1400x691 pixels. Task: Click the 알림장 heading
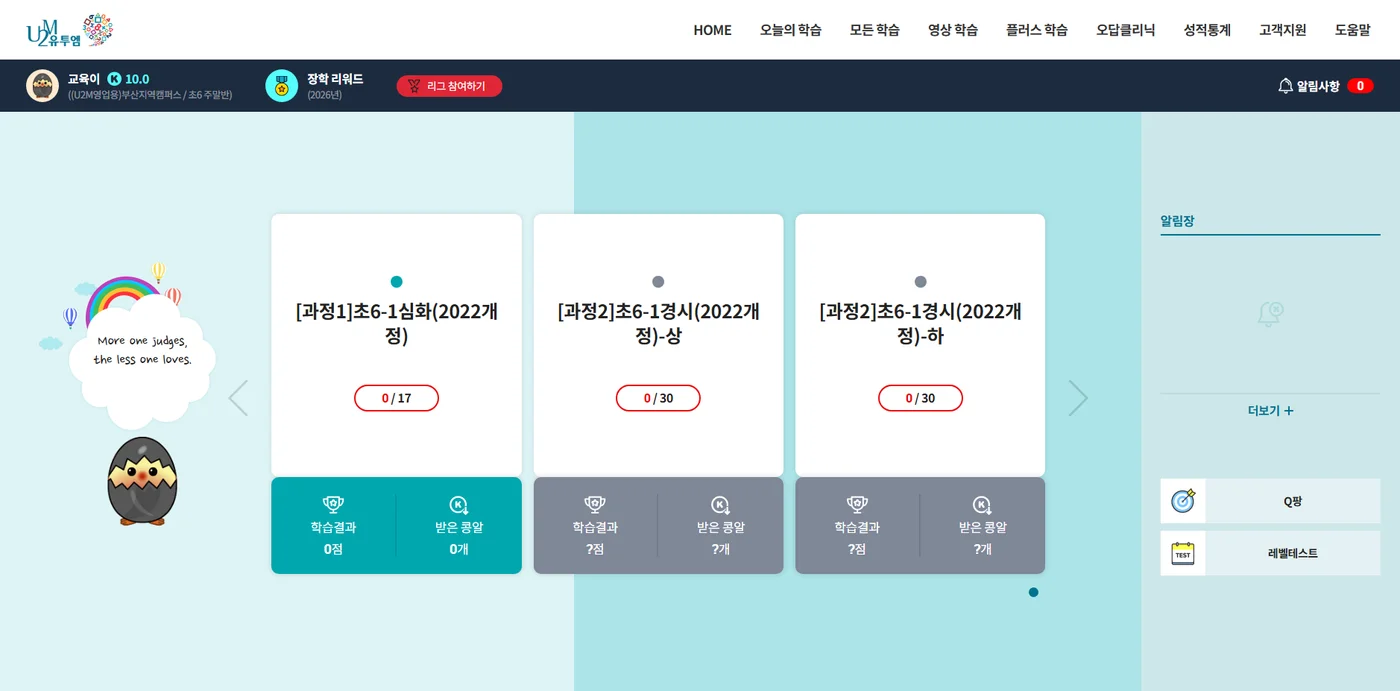pyautogui.click(x=1177, y=221)
